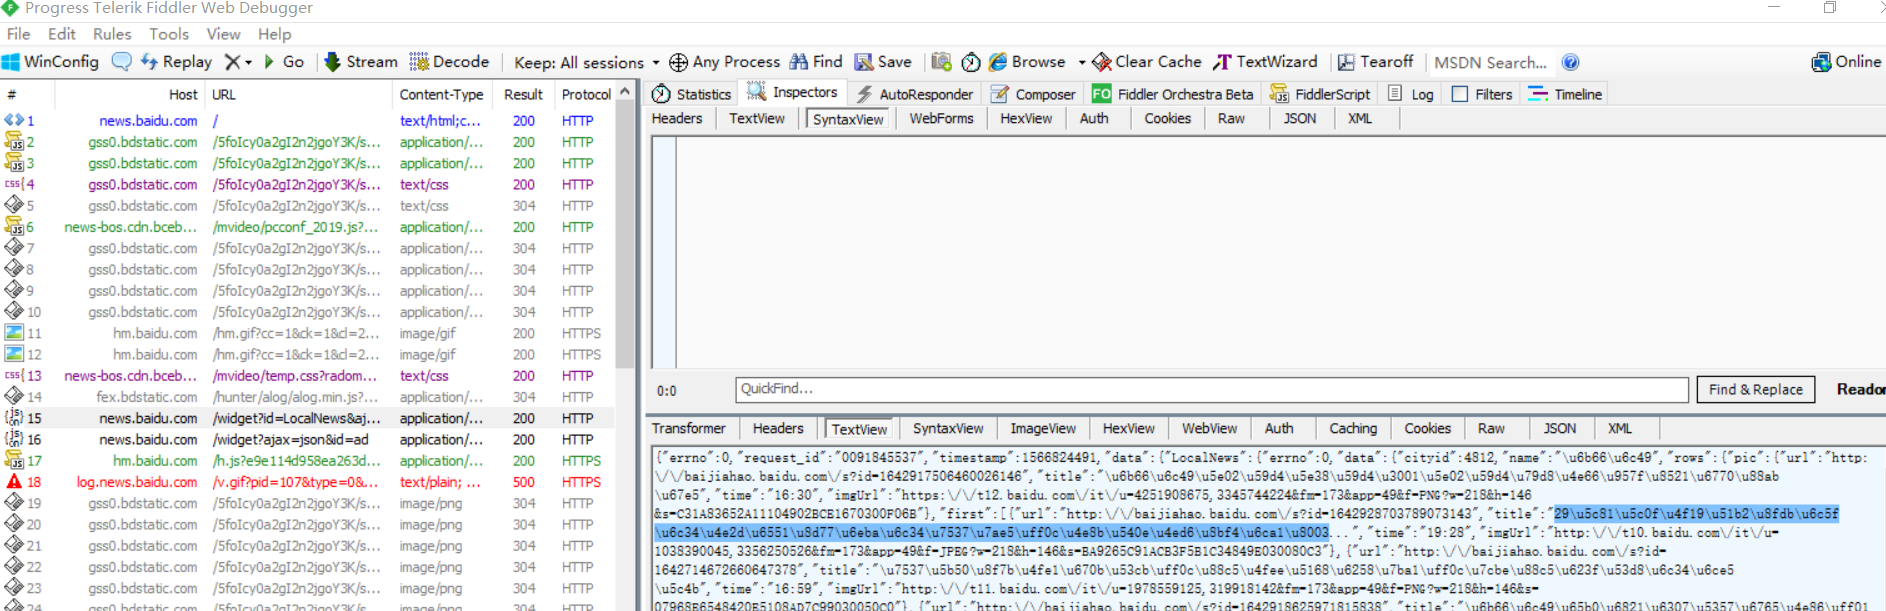Open the Rules menu
This screenshot has height=611, width=1886.
click(112, 34)
